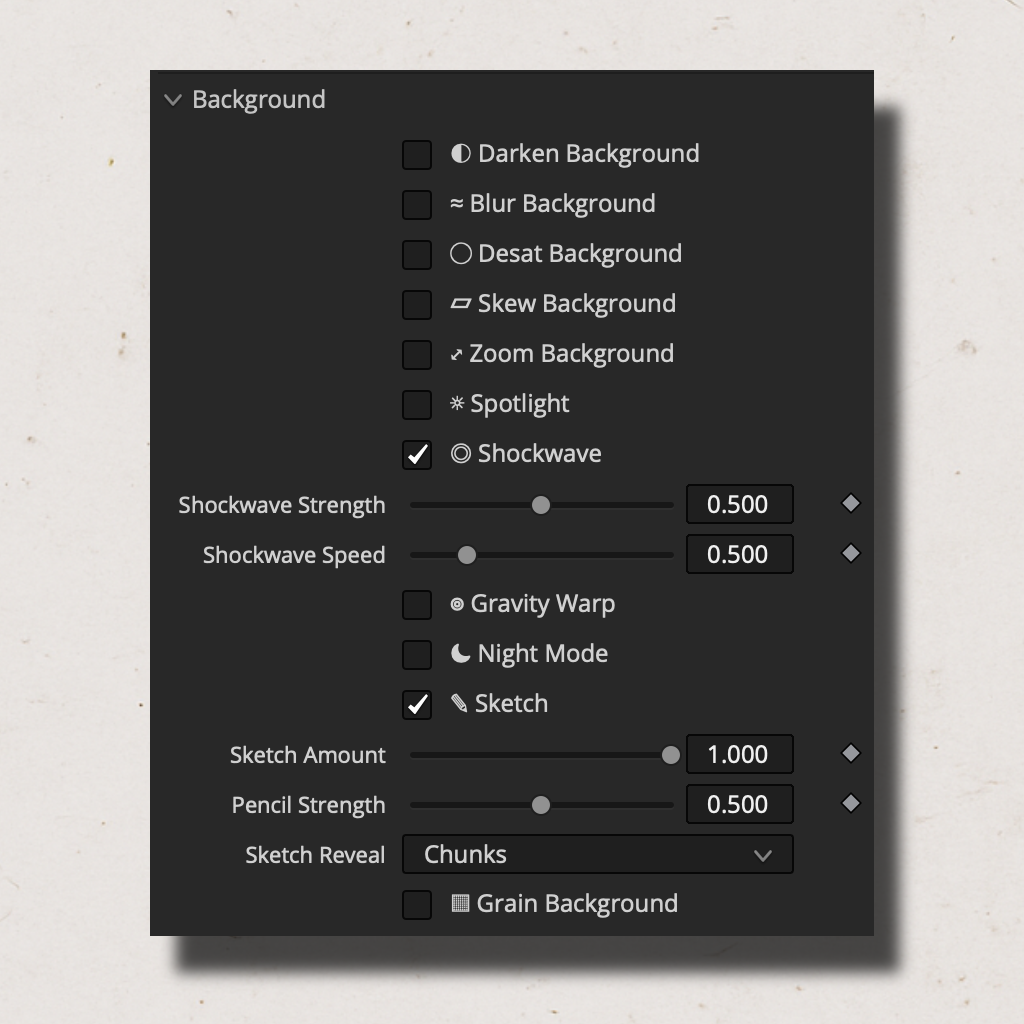Click the Shockwave Speed slider handle

click(467, 555)
